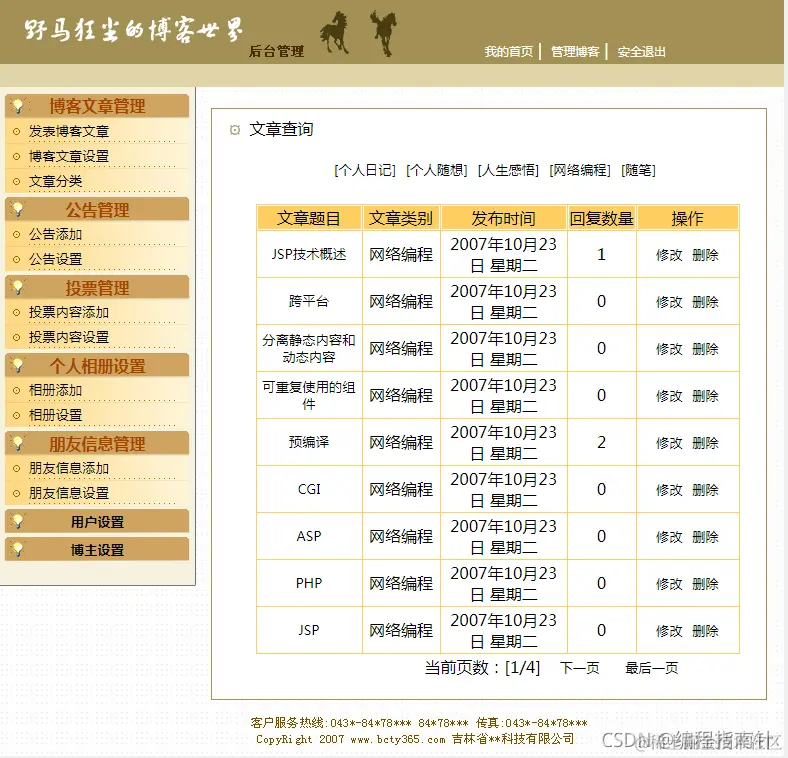Screen dimensions: 788x758
Task: Click 删除 for 可重复使用的组件 article
Action: click(705, 396)
